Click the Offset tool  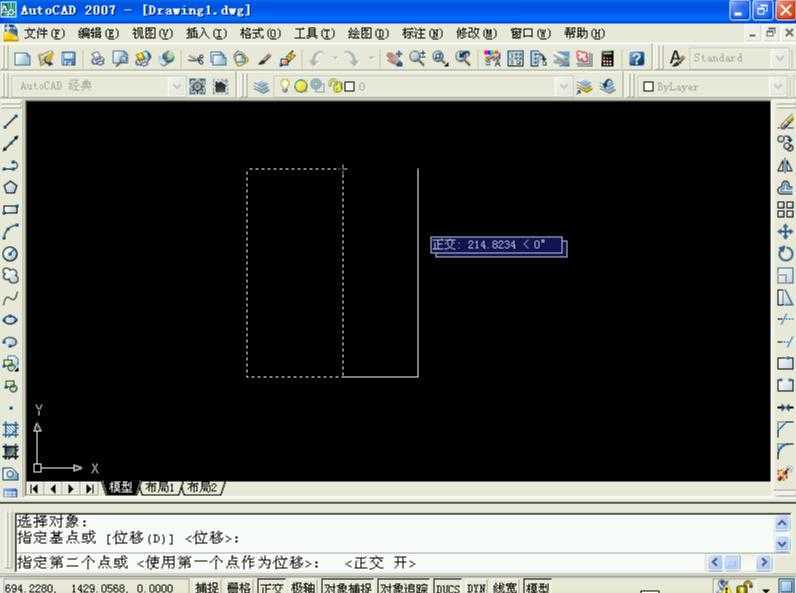[785, 188]
